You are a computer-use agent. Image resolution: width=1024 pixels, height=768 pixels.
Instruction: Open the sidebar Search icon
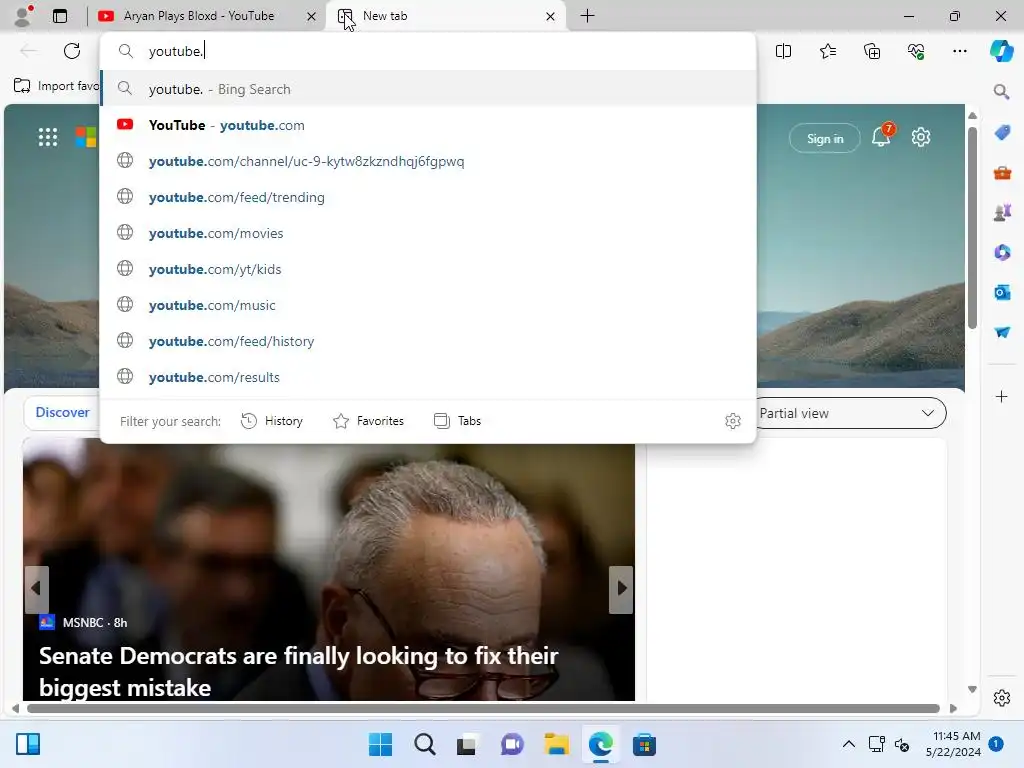(x=1001, y=91)
